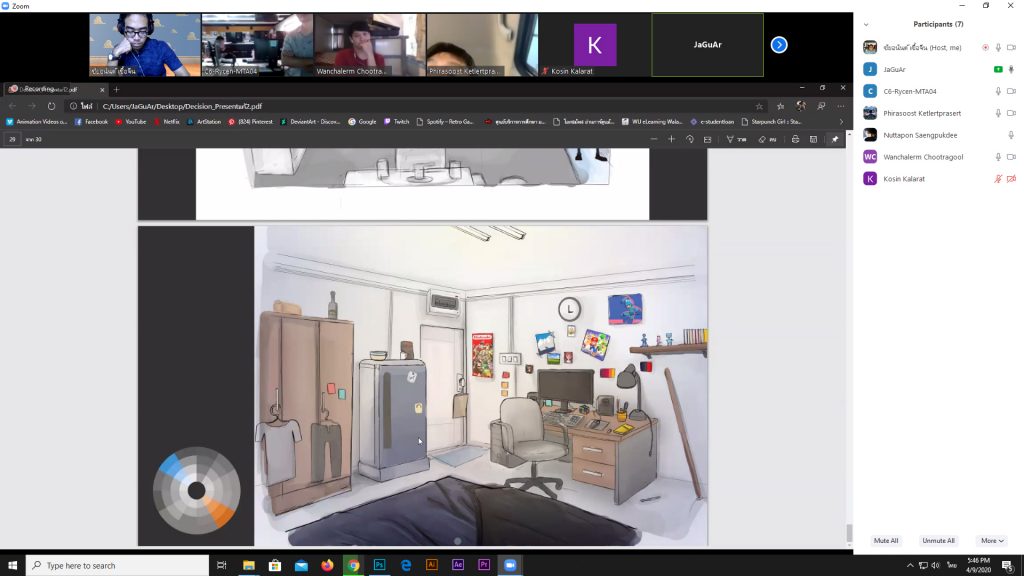Click the next video thumbnails arrow

pyautogui.click(x=779, y=45)
